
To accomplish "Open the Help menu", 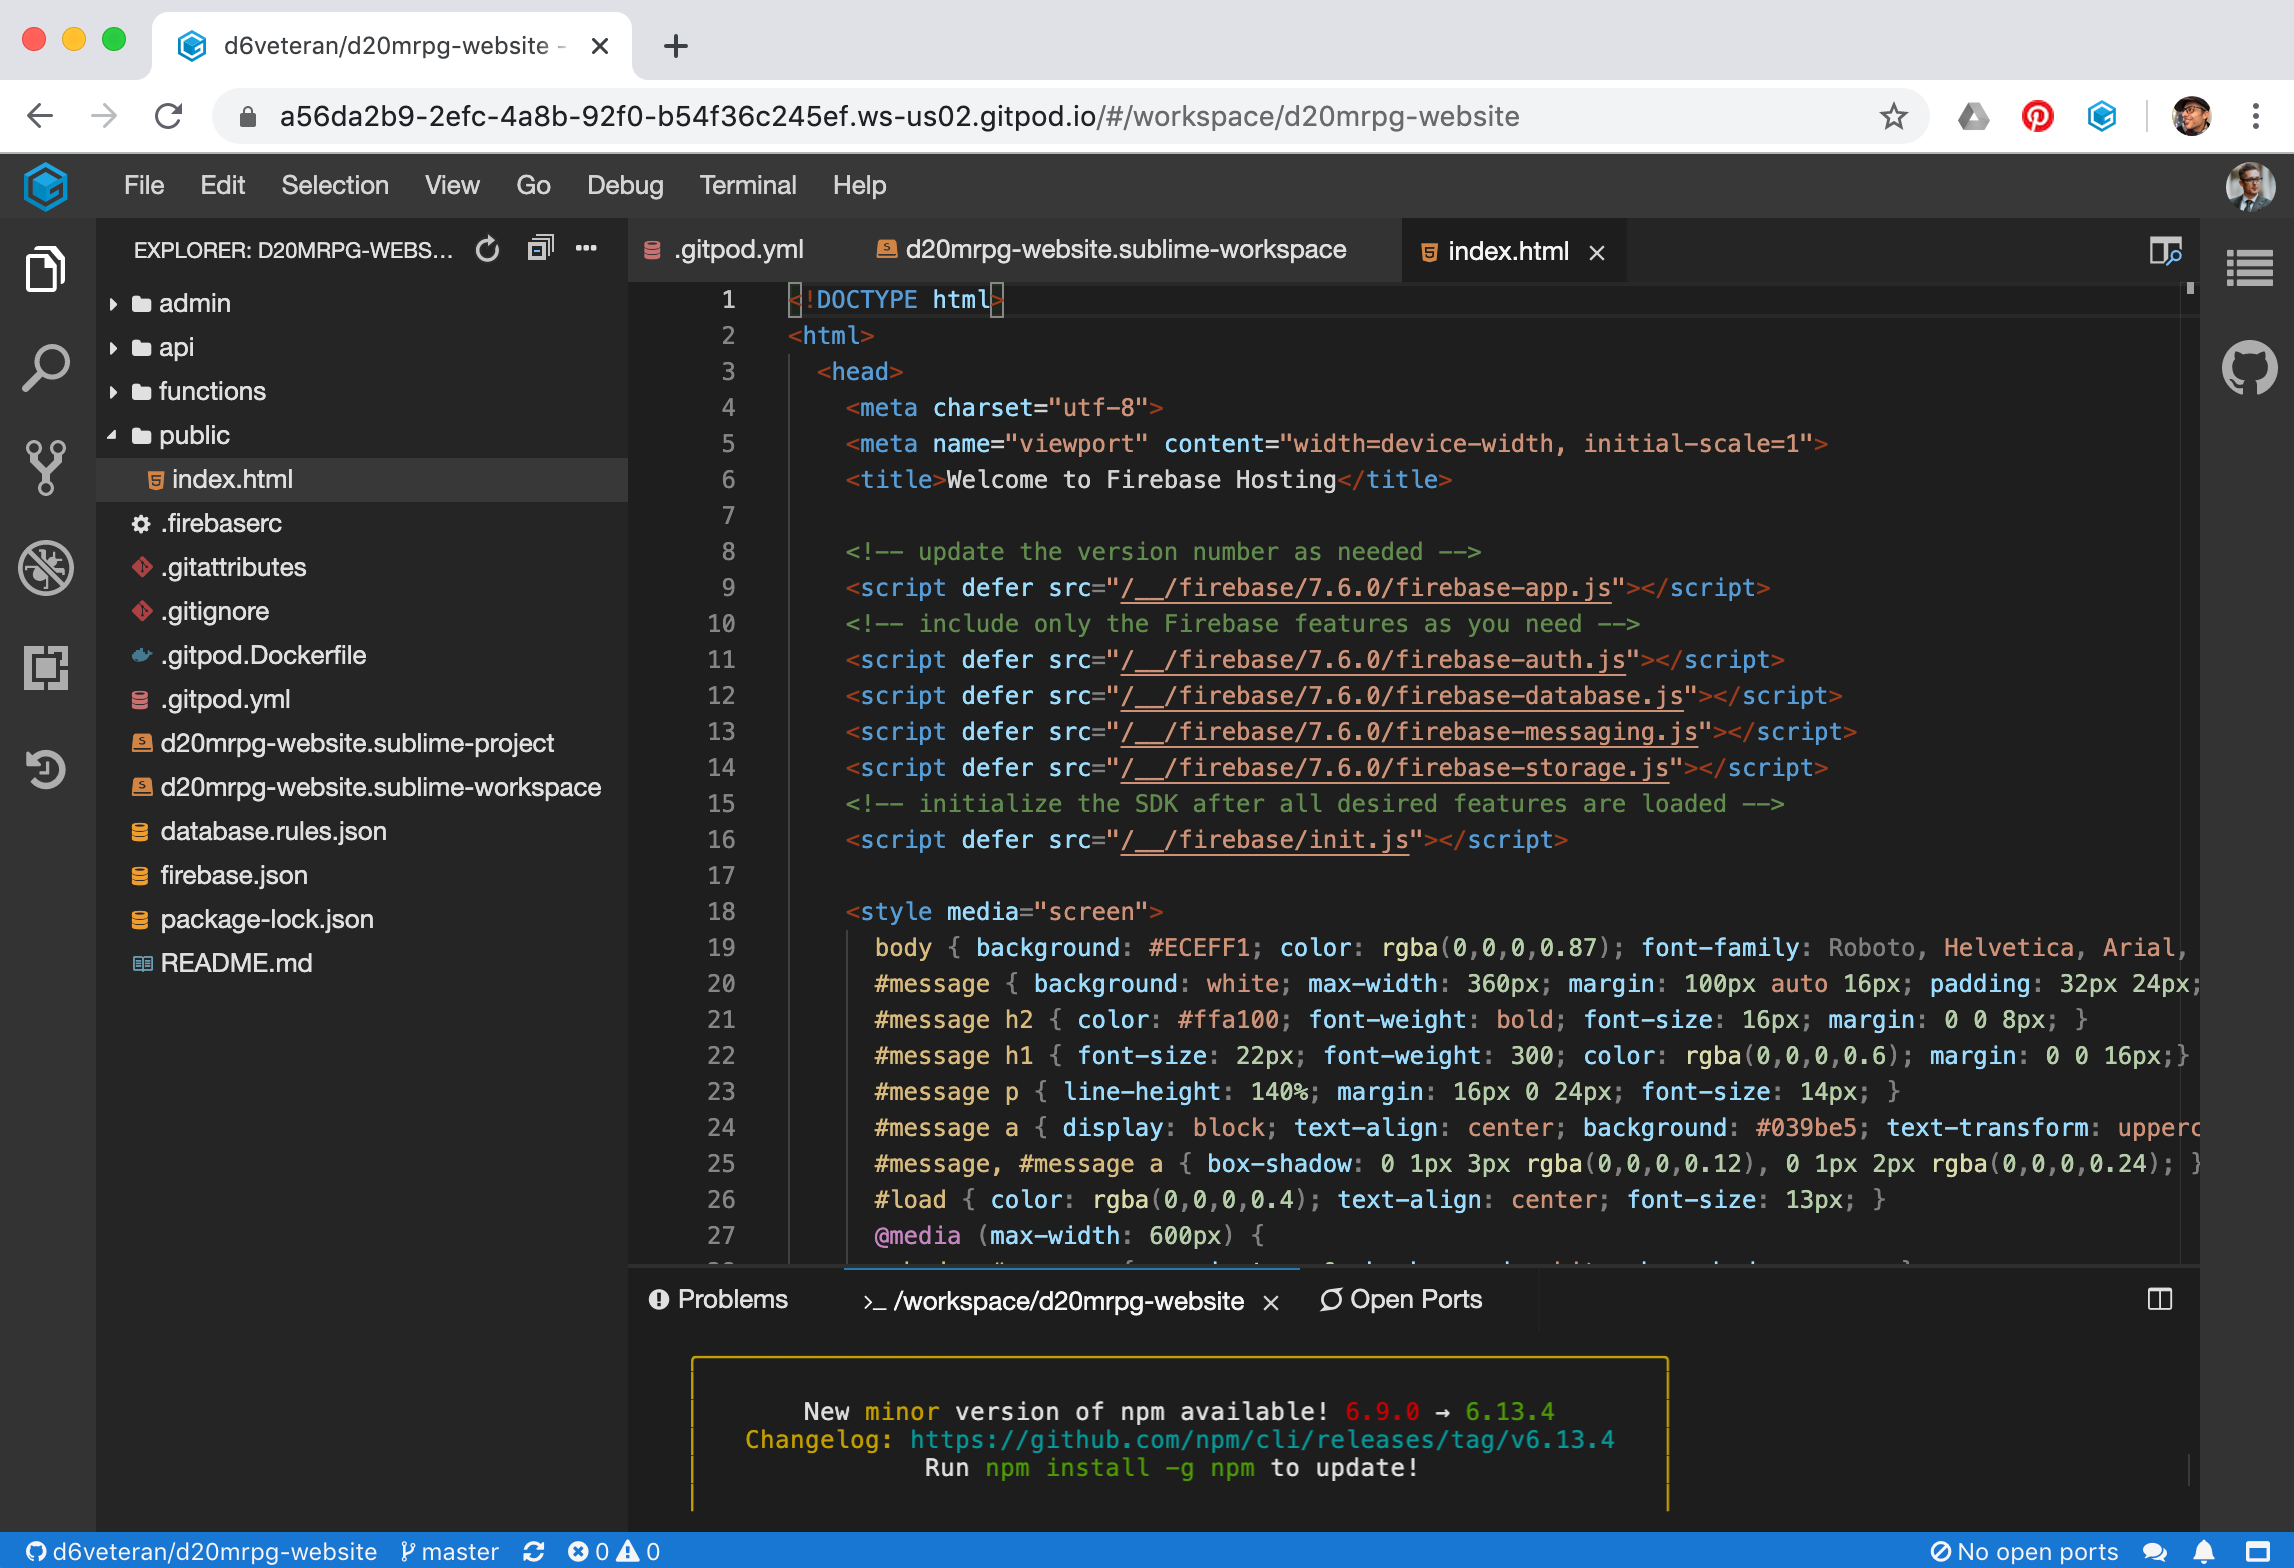I will pyautogui.click(x=859, y=185).
